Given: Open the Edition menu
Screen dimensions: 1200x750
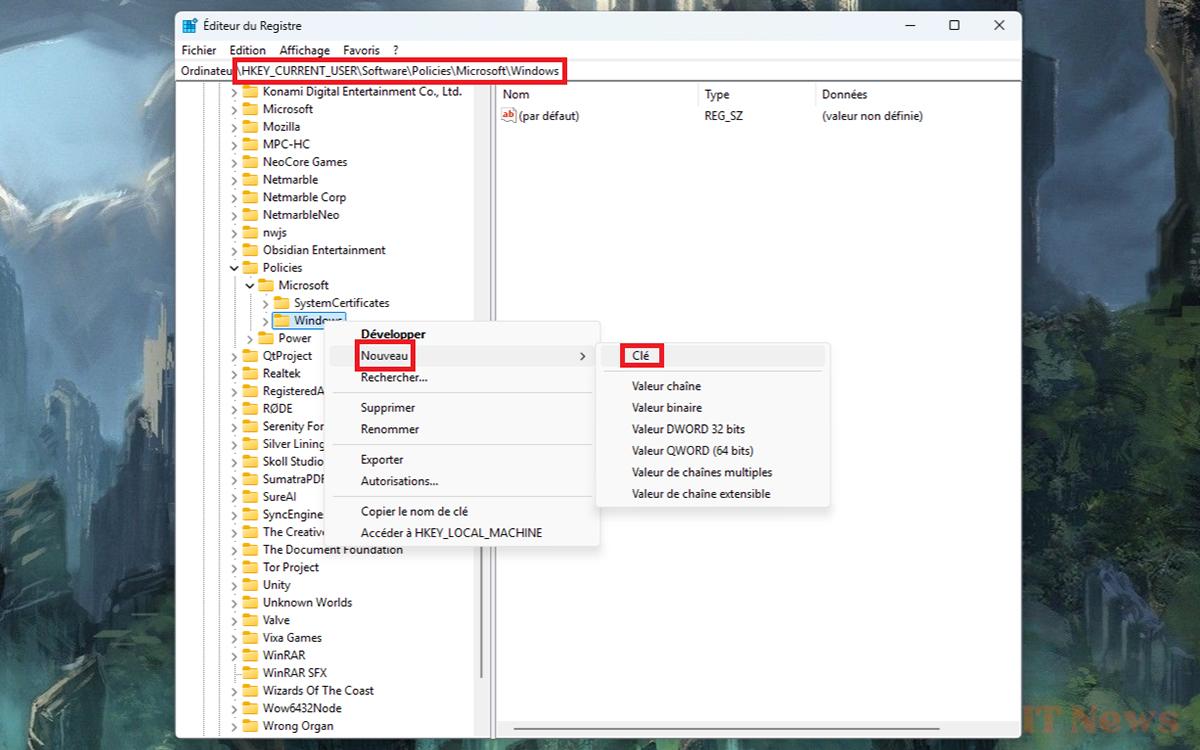Looking at the screenshot, I should coord(248,50).
